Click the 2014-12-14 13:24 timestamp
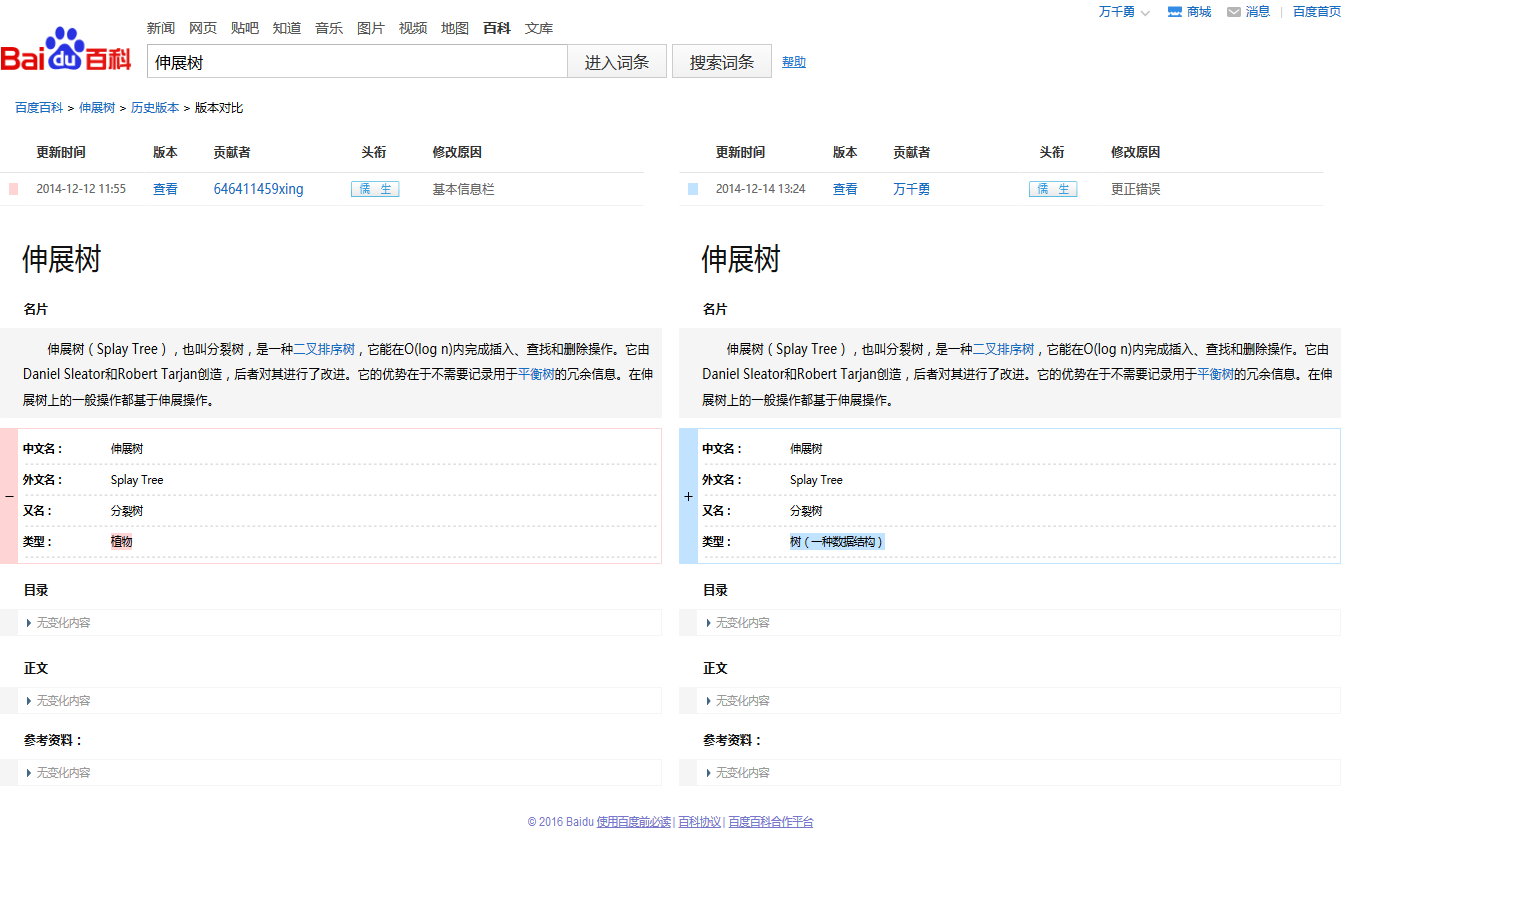This screenshot has height=908, width=1524. [x=760, y=189]
